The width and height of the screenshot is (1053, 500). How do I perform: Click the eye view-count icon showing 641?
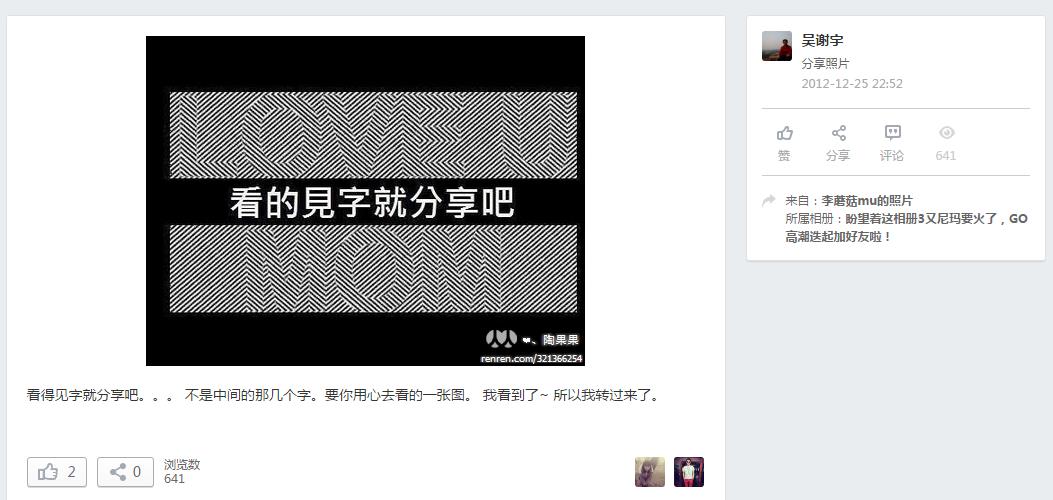946,132
